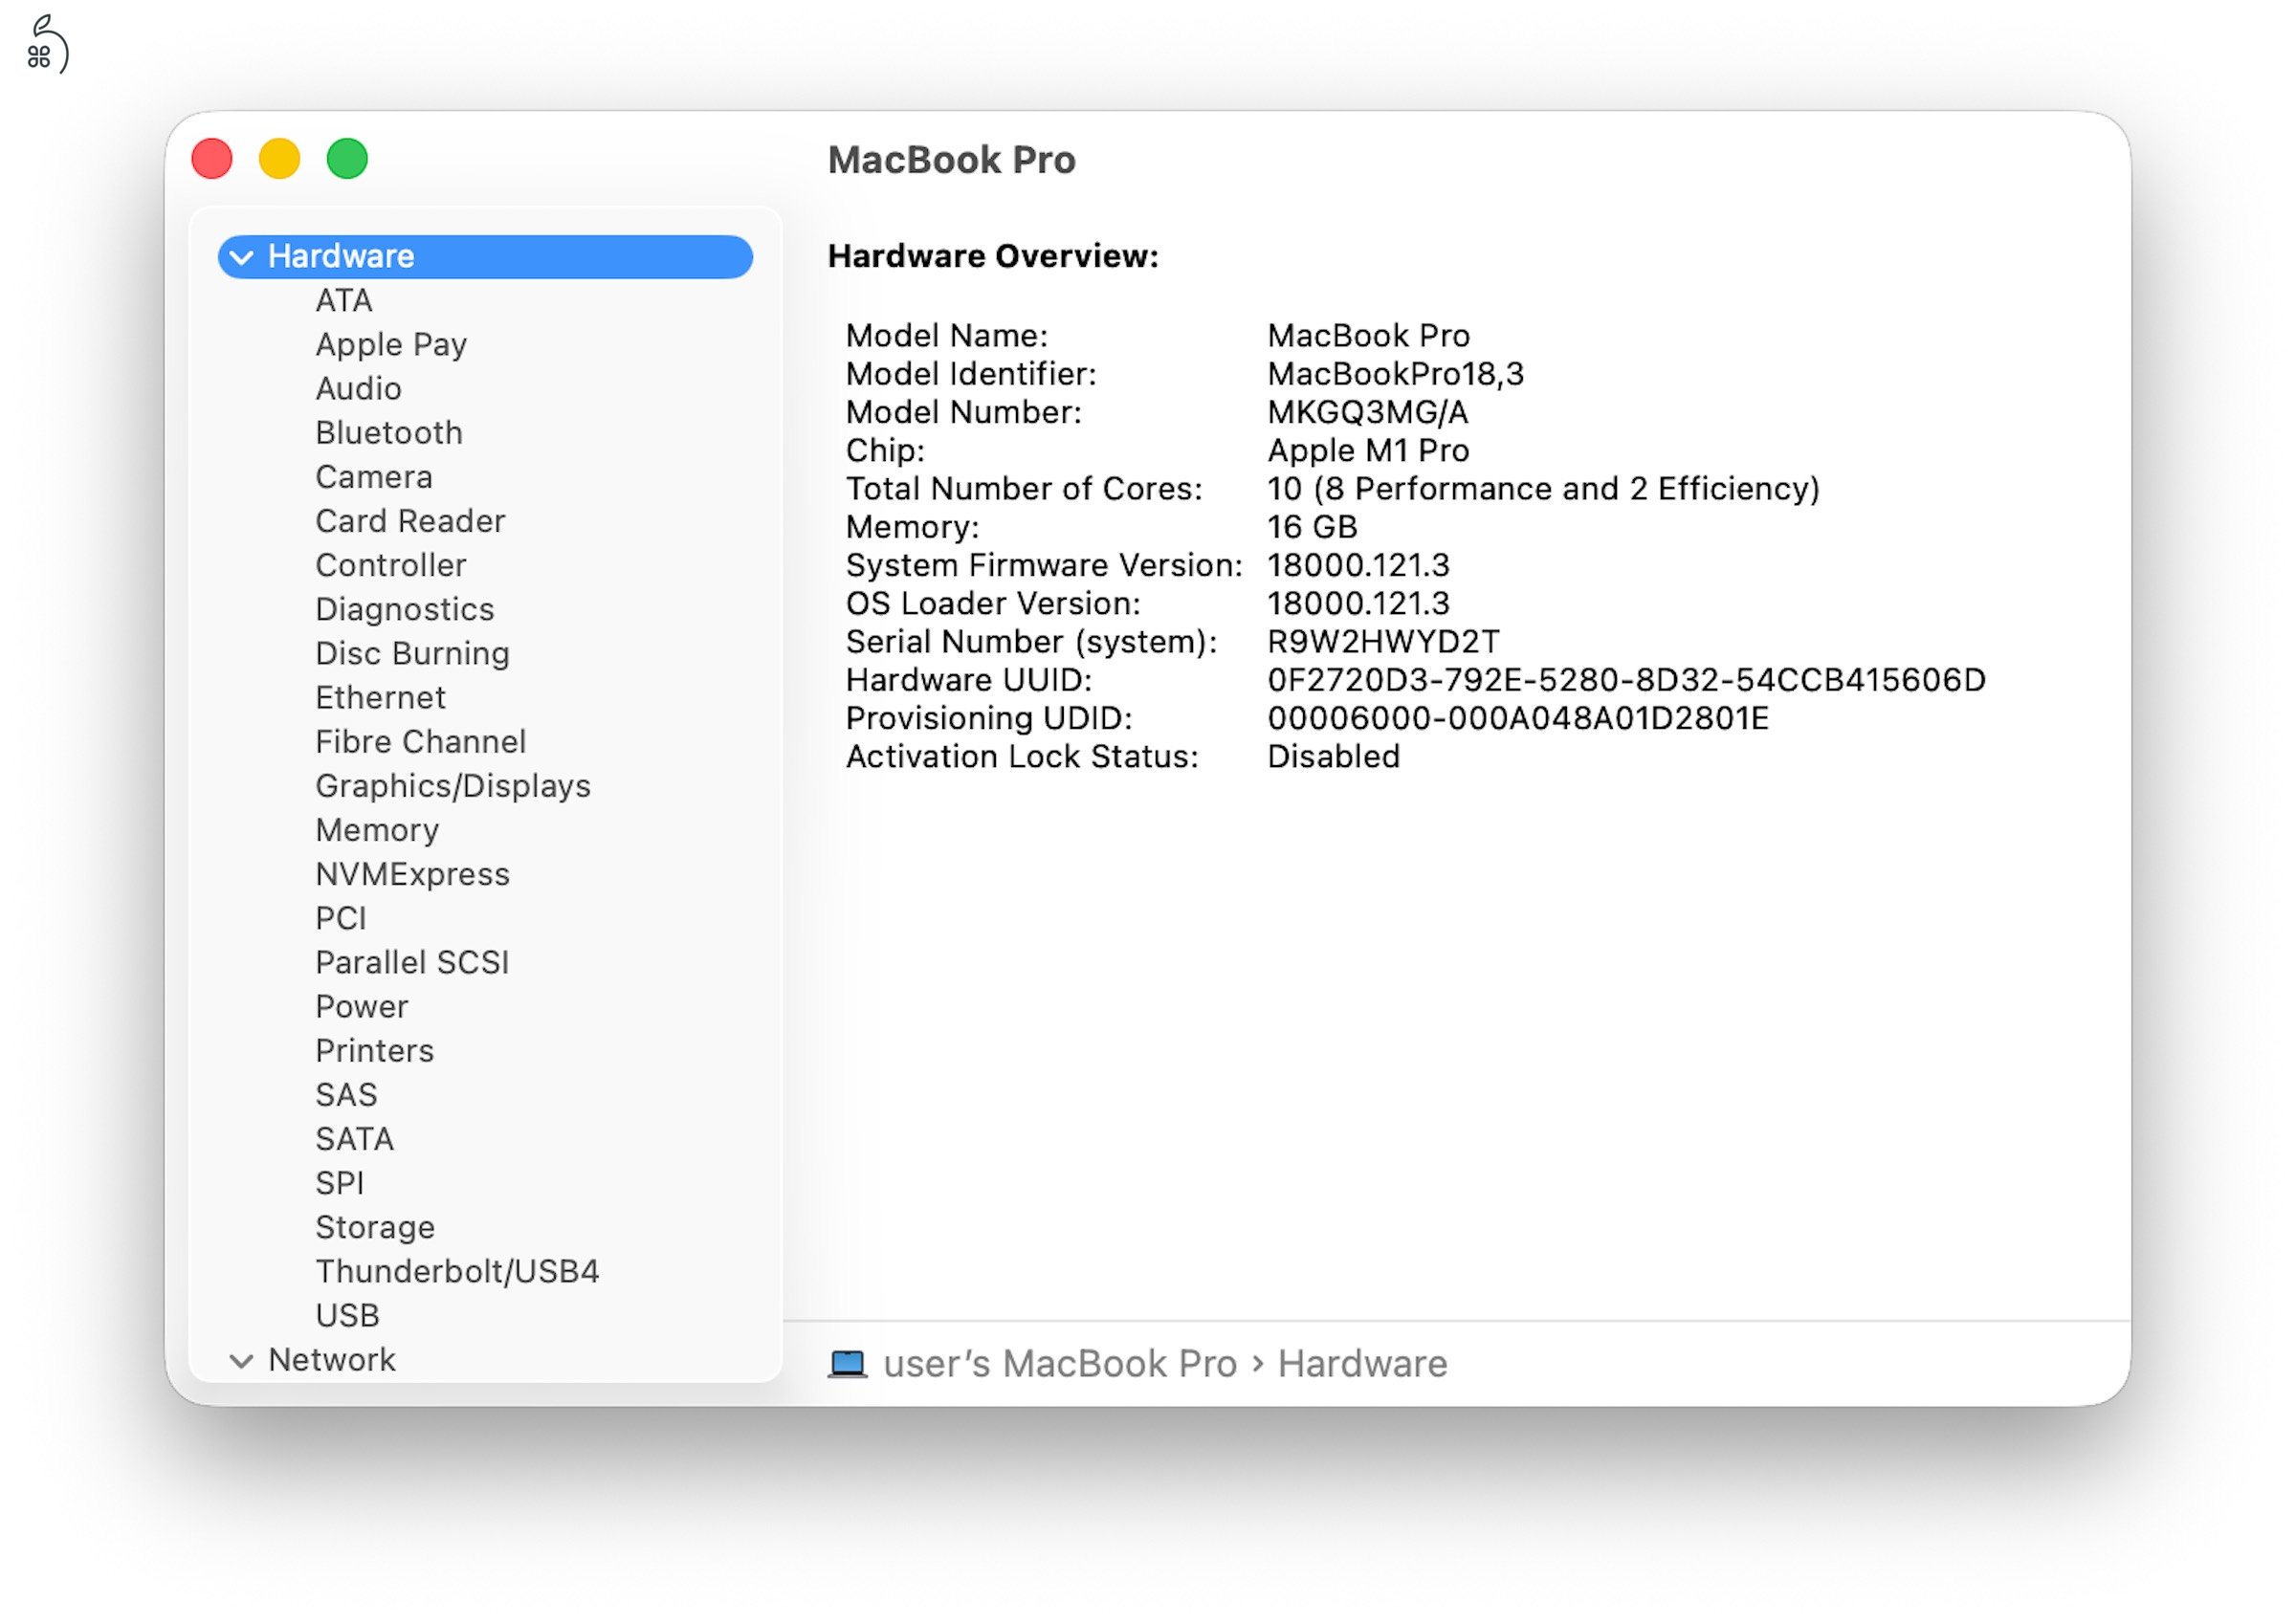
Task: Select Fibre Channel in the sidebar
Action: (420, 741)
